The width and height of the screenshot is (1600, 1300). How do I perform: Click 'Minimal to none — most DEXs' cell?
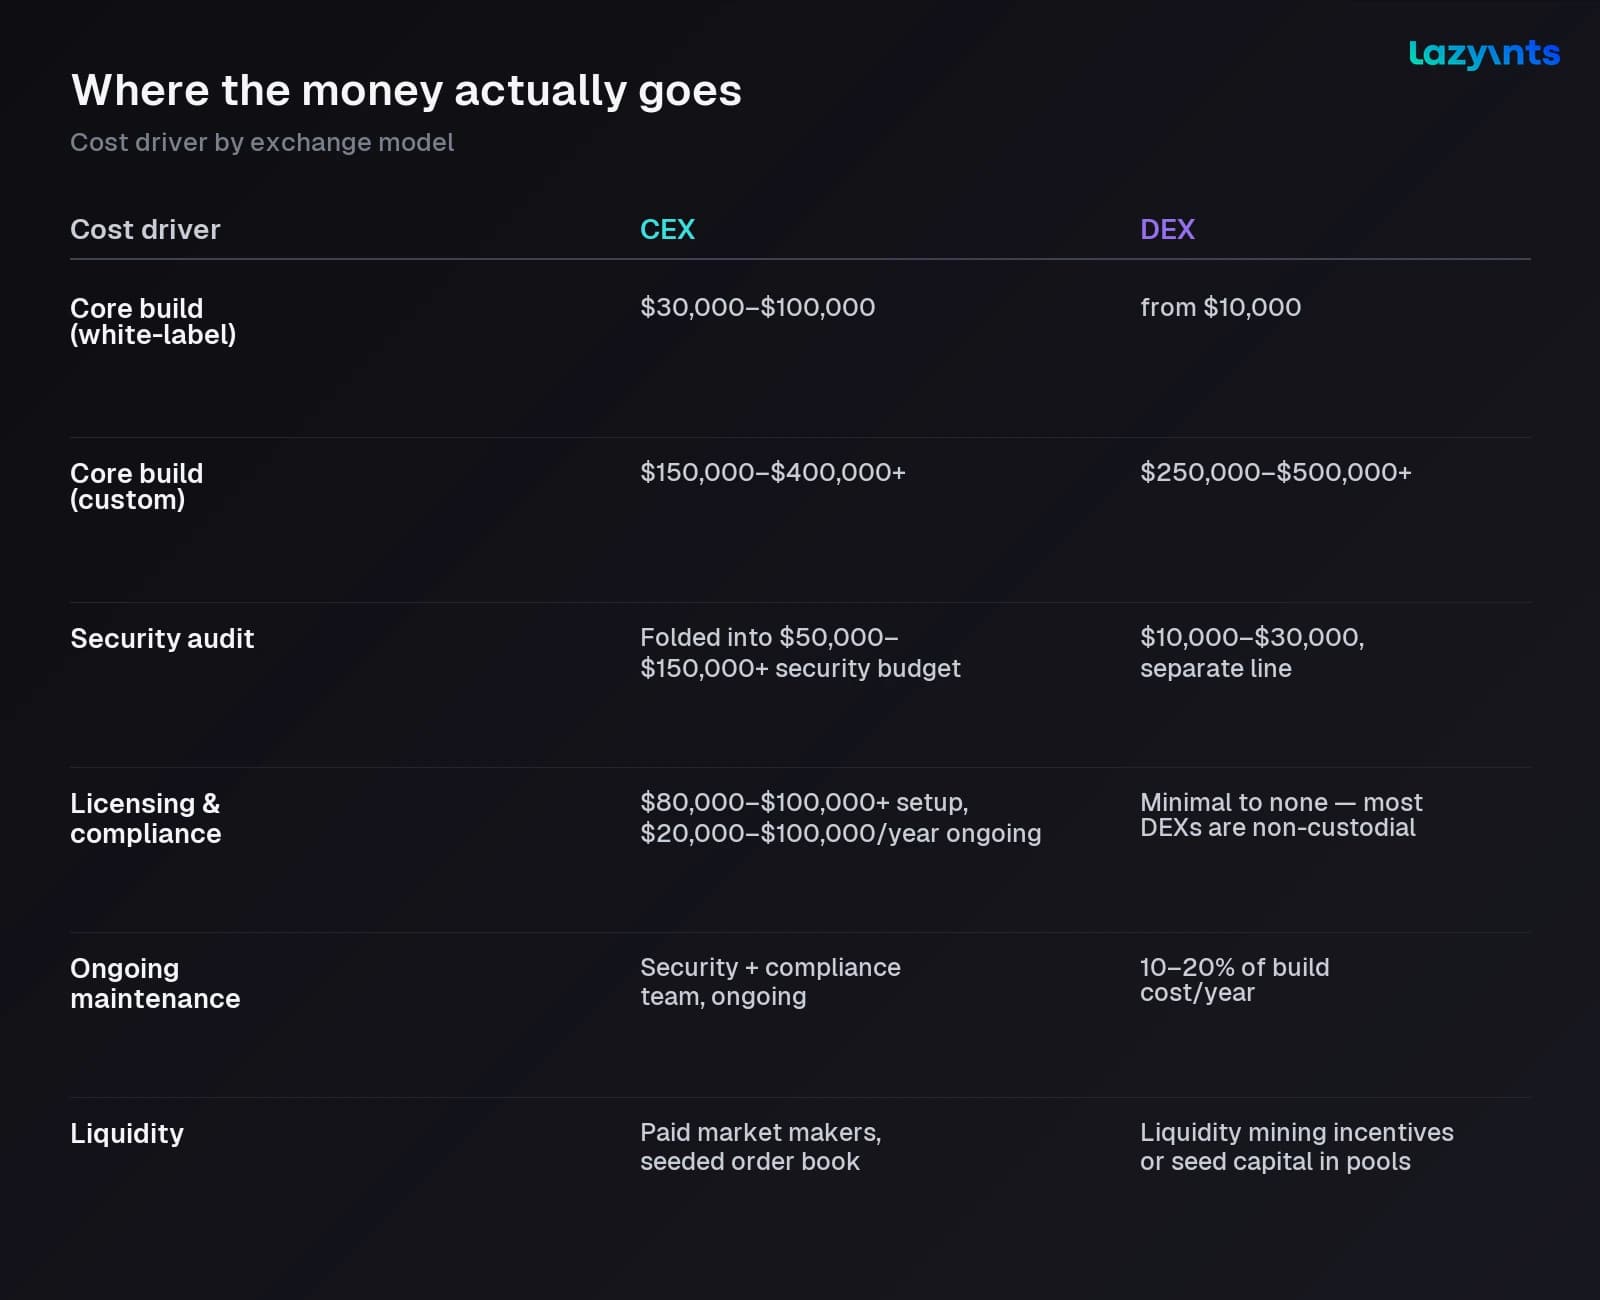(x=1281, y=815)
